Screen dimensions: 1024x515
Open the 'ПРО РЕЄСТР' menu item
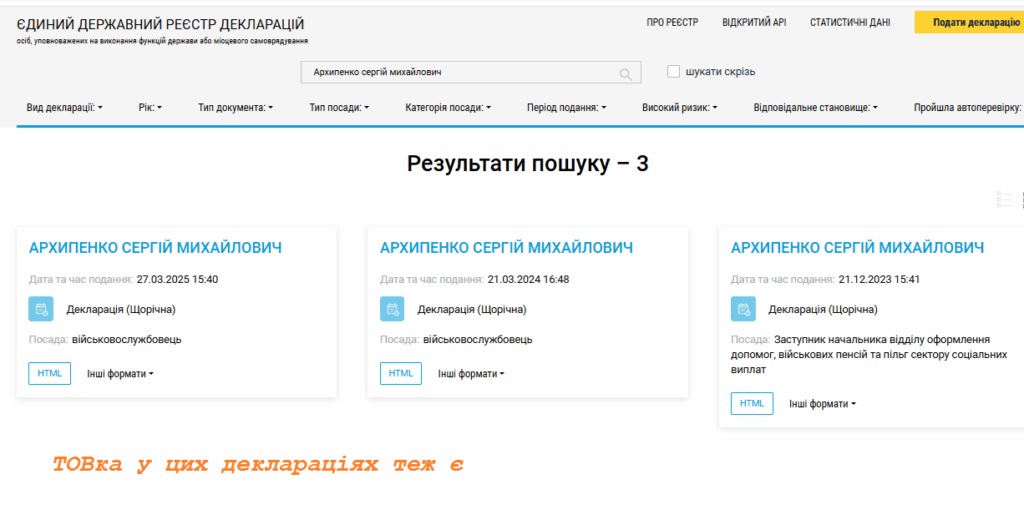672,22
